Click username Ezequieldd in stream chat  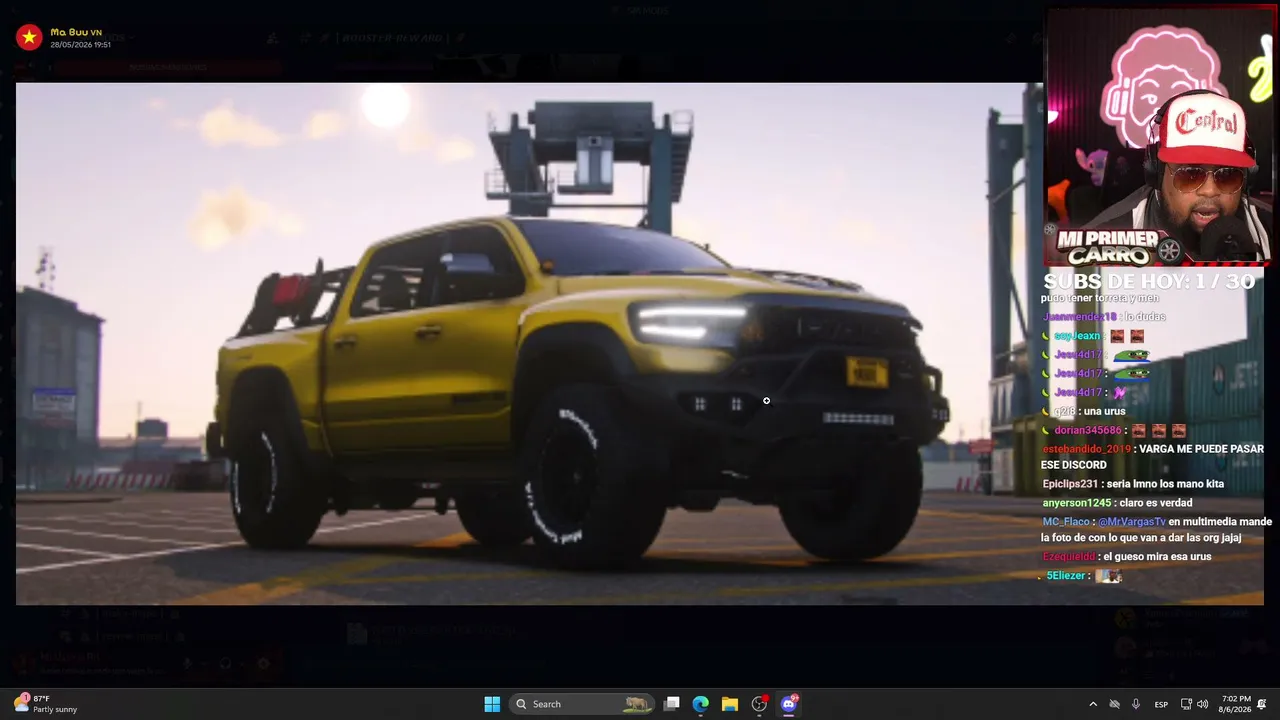point(1069,557)
